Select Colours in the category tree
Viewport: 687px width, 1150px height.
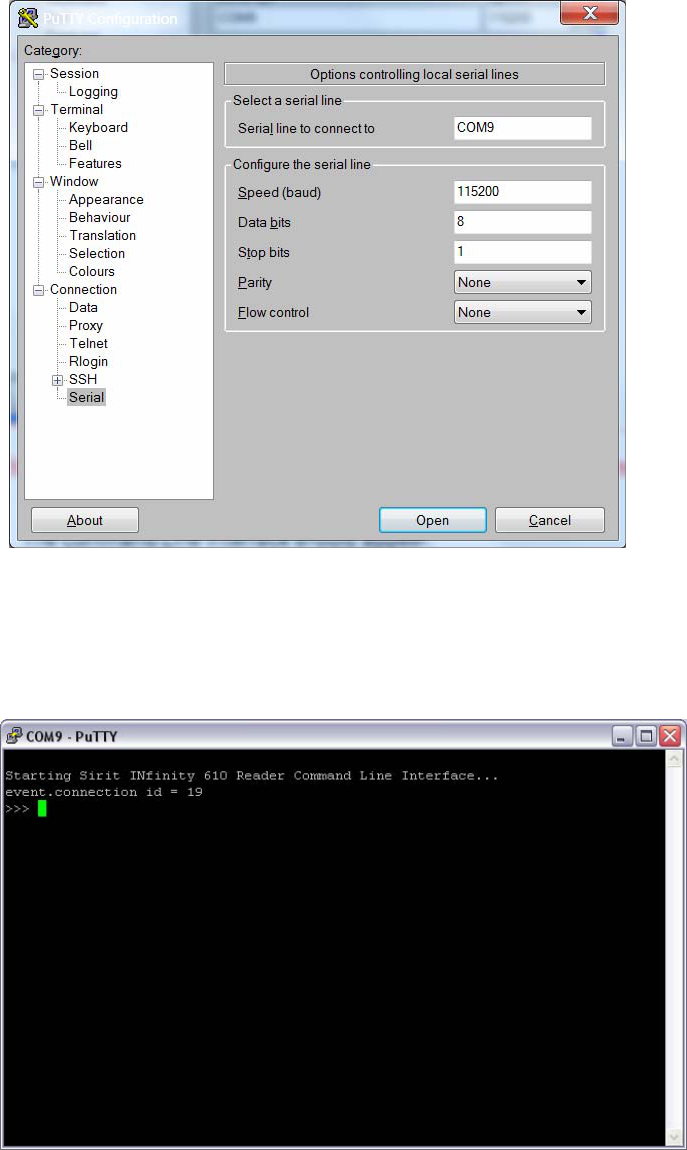[92, 271]
